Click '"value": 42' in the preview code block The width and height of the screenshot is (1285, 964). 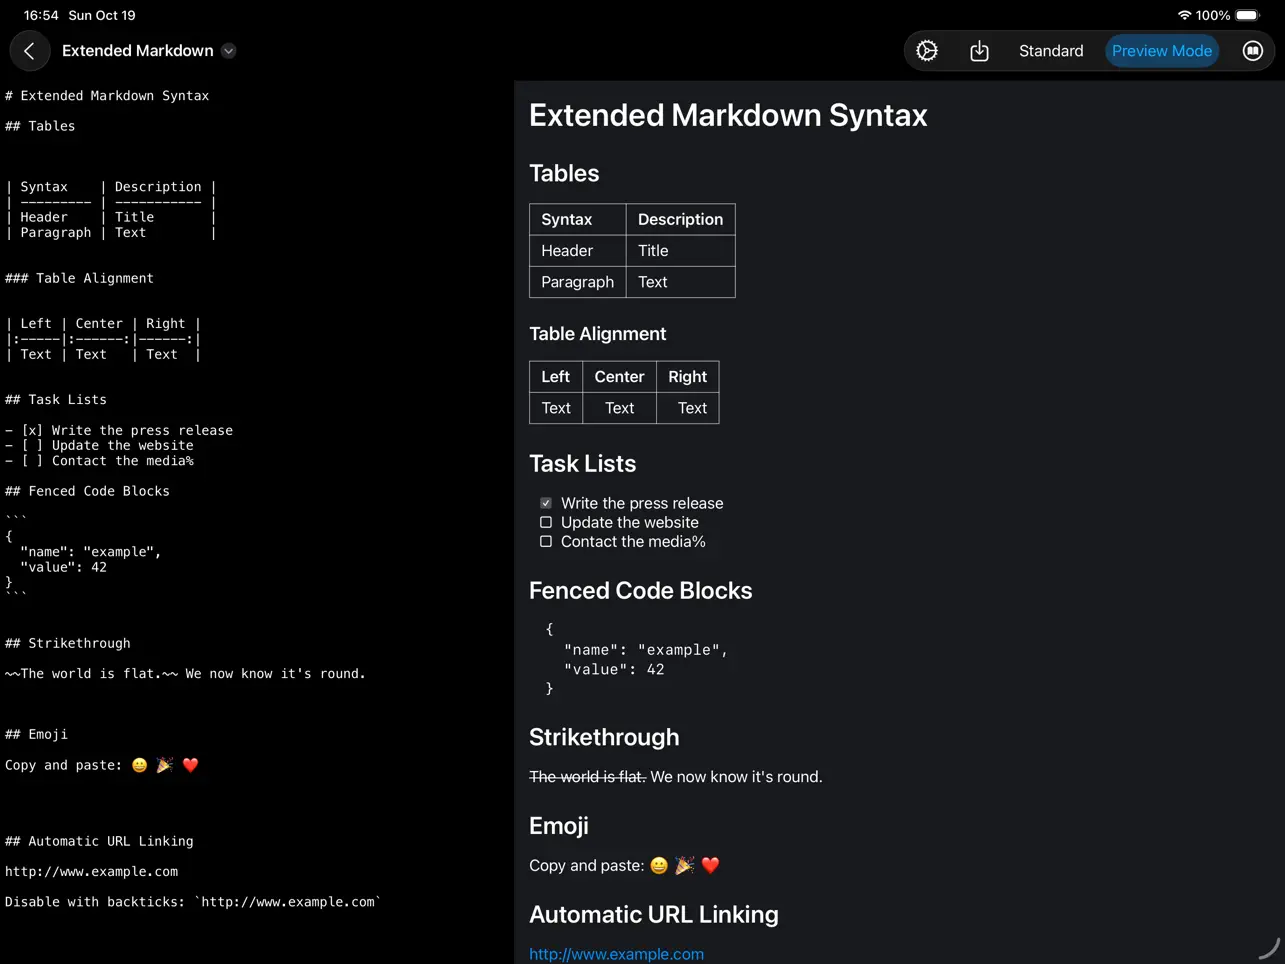point(614,670)
